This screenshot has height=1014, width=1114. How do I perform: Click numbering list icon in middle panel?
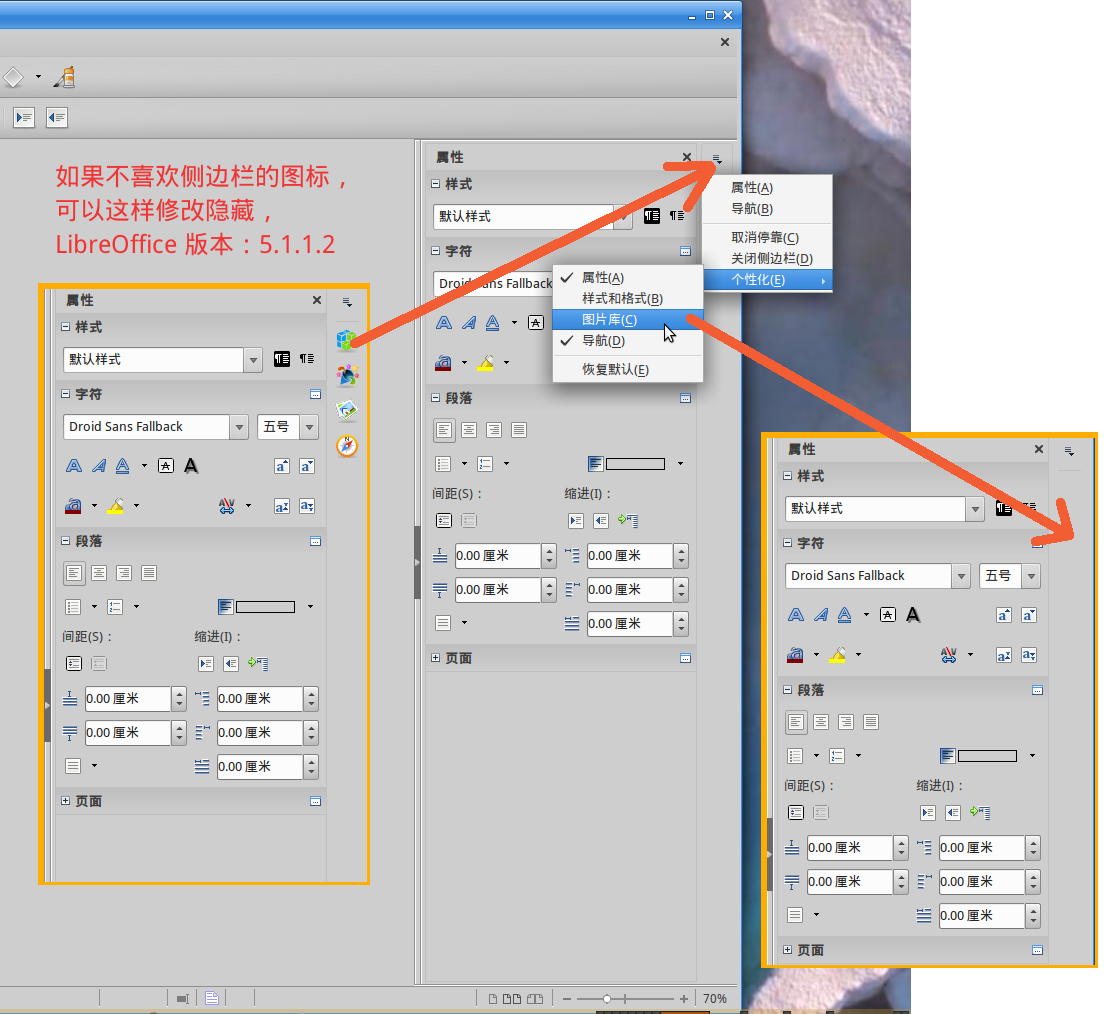pos(485,464)
